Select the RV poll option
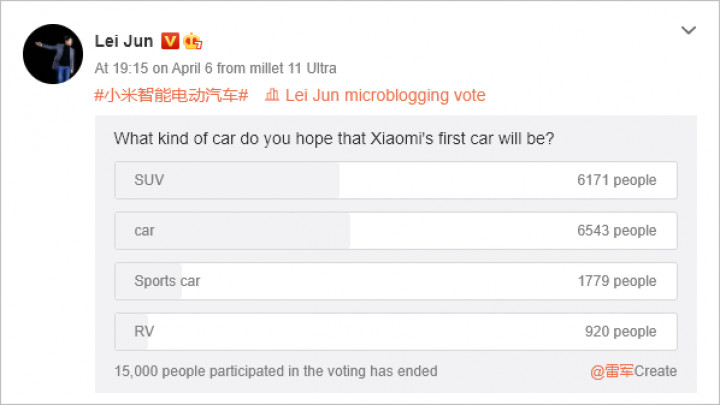 [x=396, y=332]
